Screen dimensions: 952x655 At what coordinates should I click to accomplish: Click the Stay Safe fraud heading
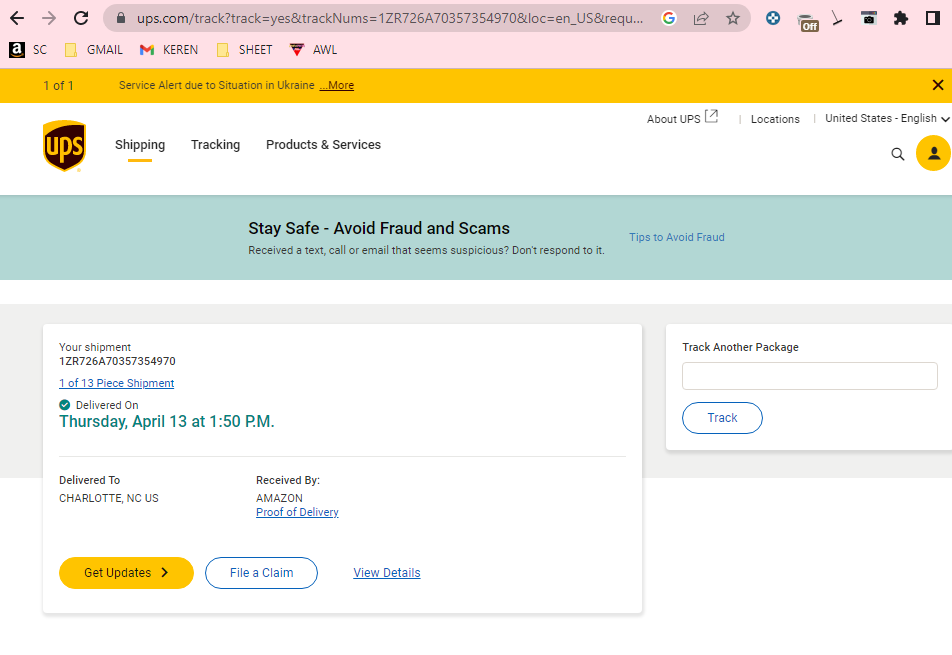tap(379, 228)
